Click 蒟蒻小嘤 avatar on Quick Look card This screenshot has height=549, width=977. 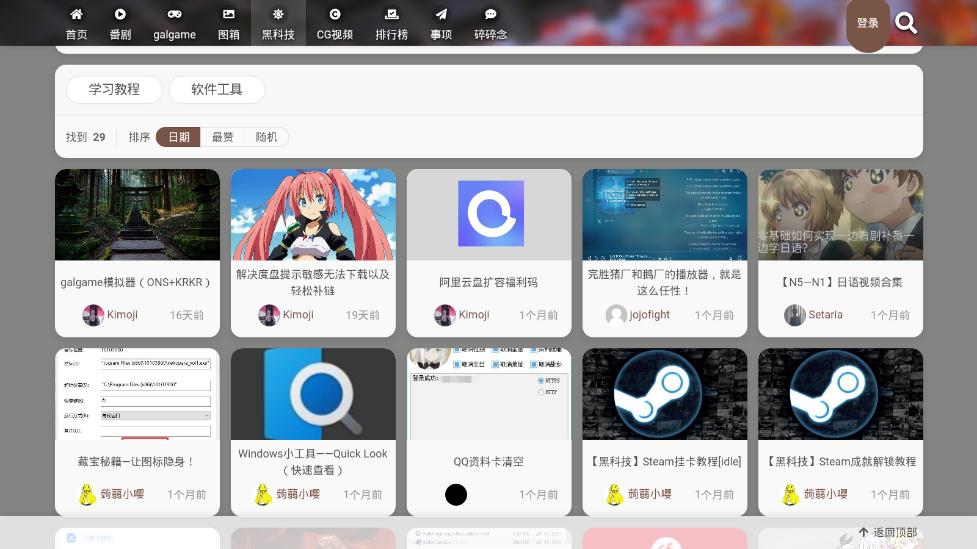tap(263, 494)
